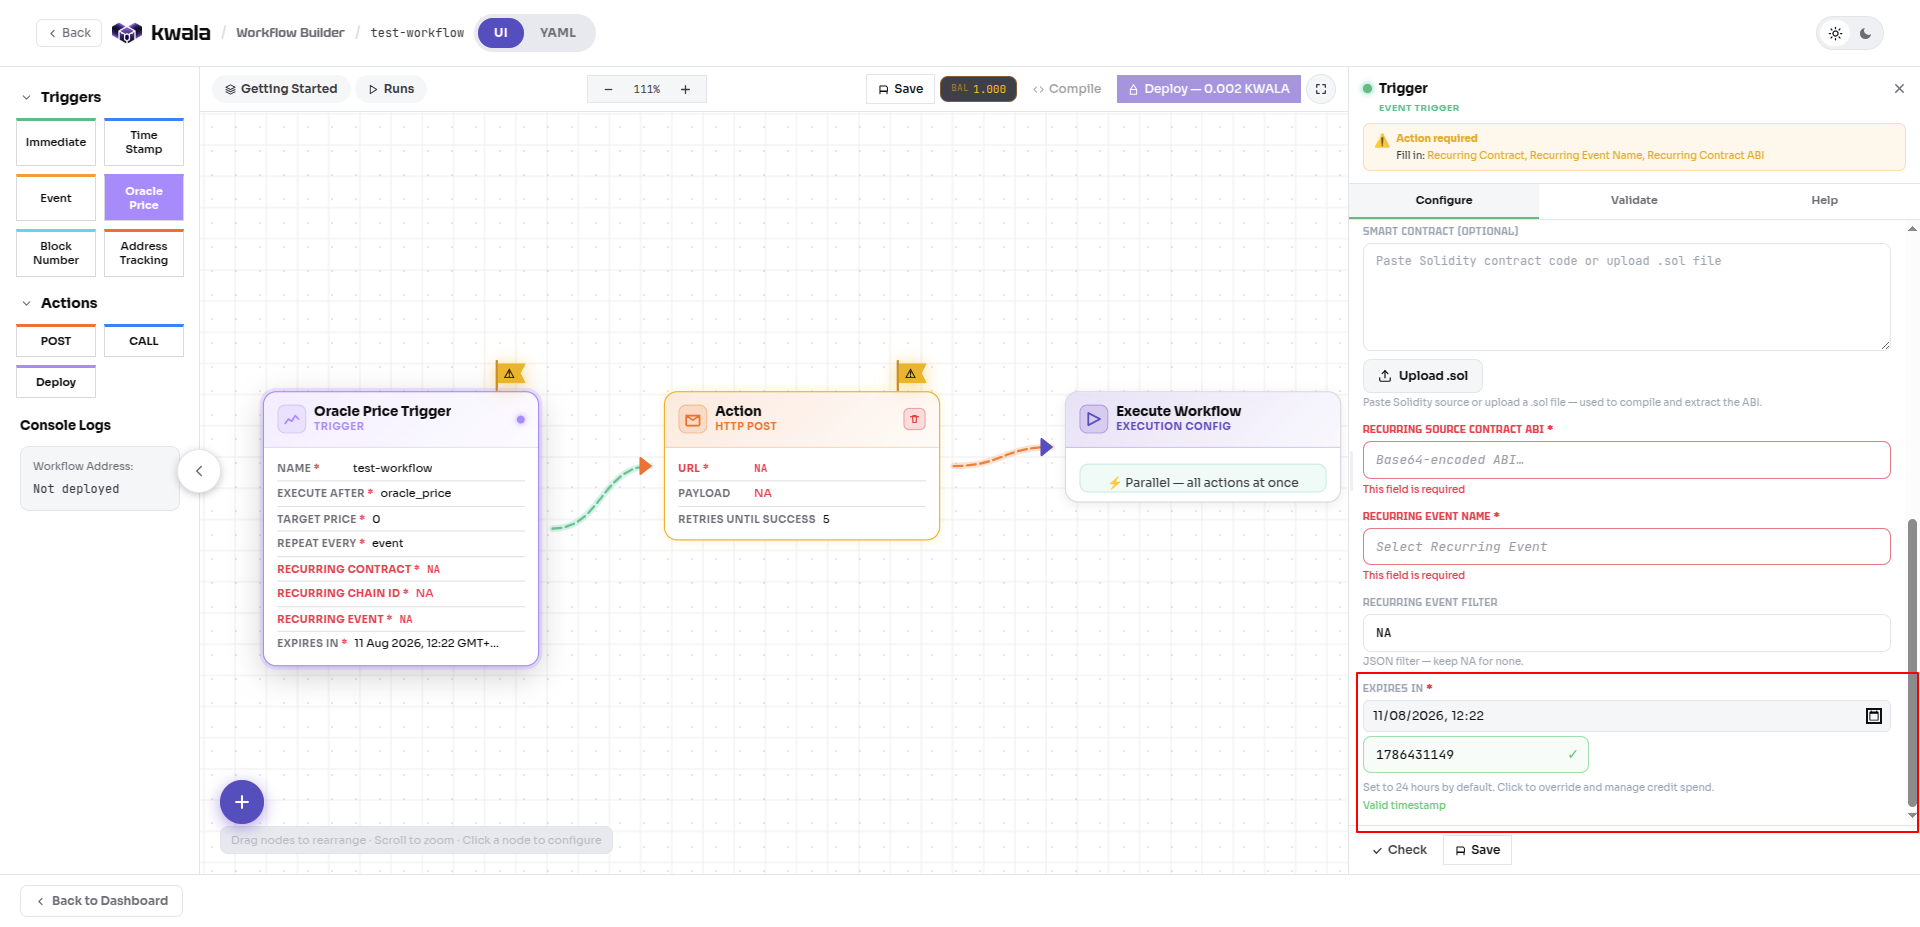Add a CALL action

(x=144, y=341)
